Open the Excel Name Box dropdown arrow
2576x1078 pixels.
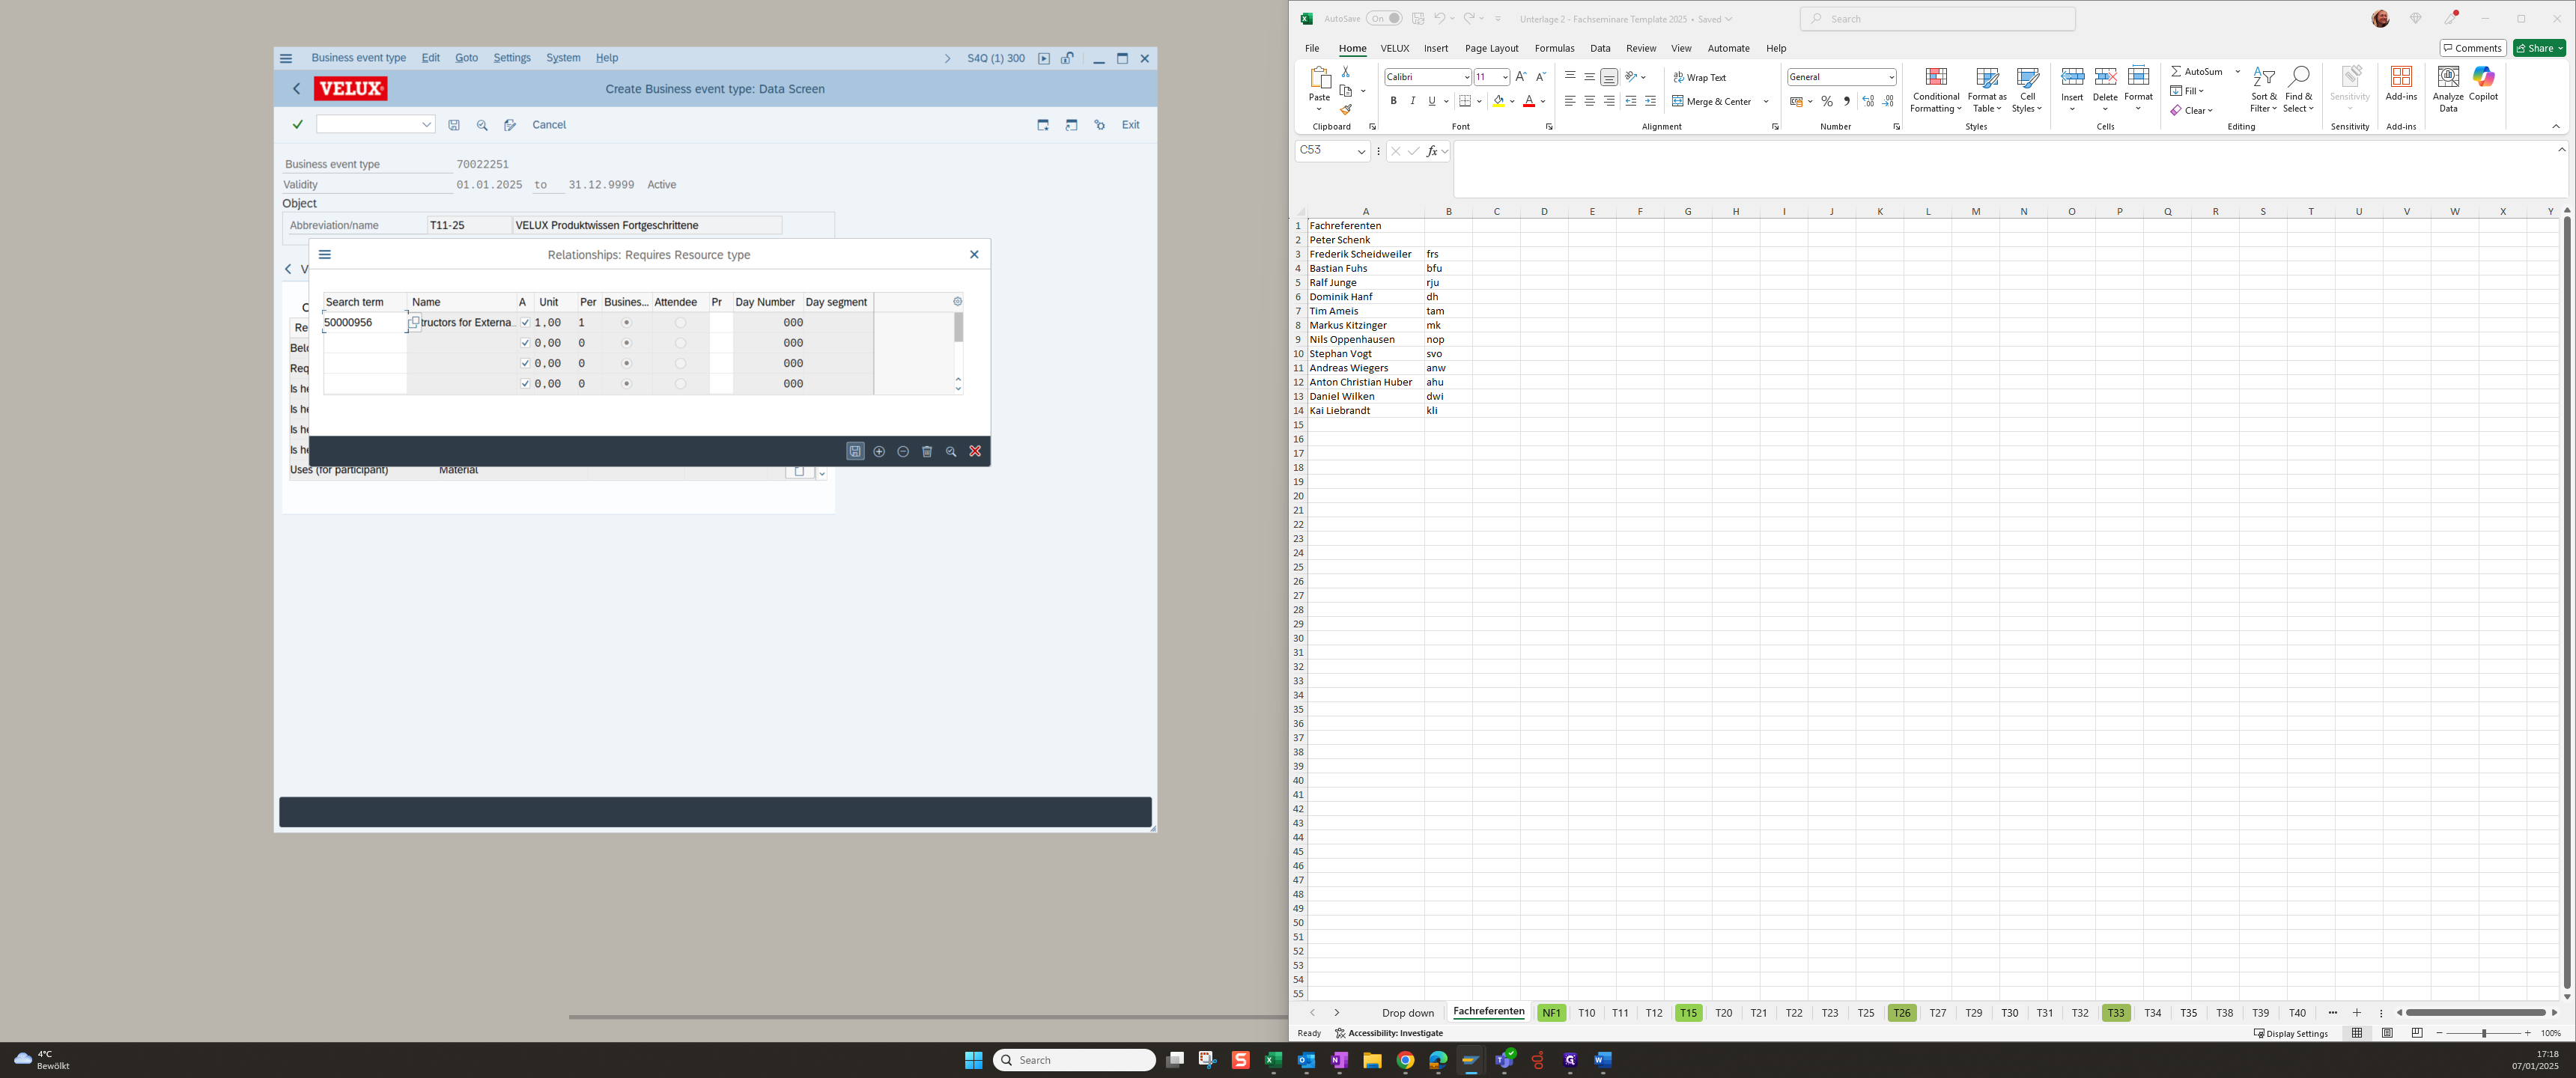coord(1361,151)
